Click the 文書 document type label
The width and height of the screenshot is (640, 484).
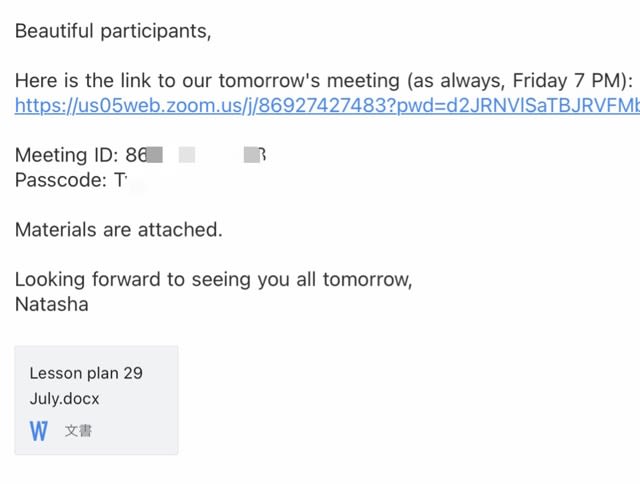78,431
